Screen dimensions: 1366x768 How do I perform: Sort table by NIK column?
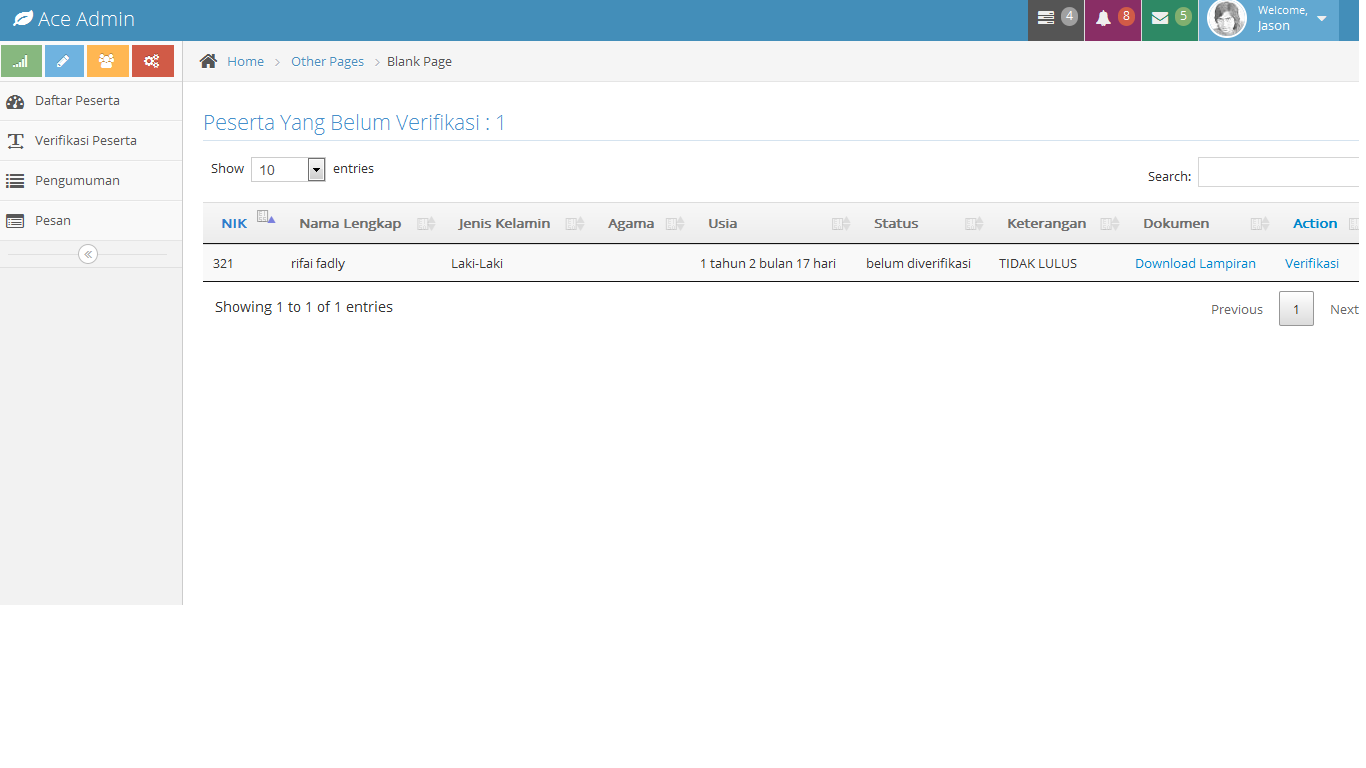click(234, 223)
